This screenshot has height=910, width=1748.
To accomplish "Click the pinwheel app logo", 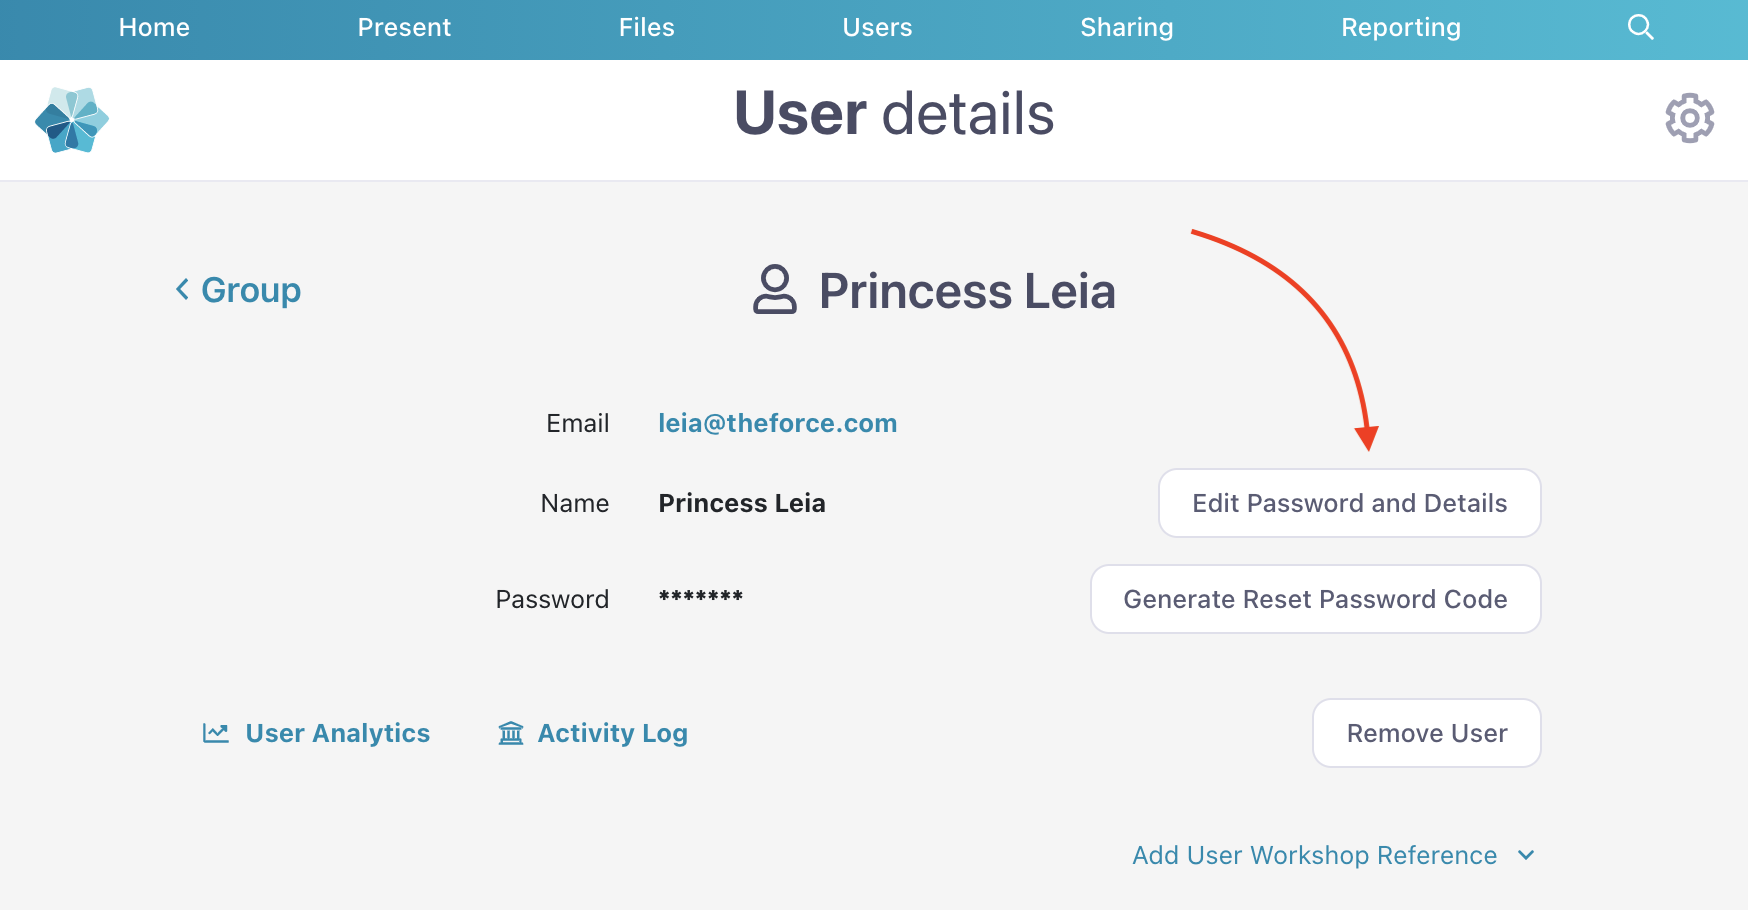I will tap(71, 120).
